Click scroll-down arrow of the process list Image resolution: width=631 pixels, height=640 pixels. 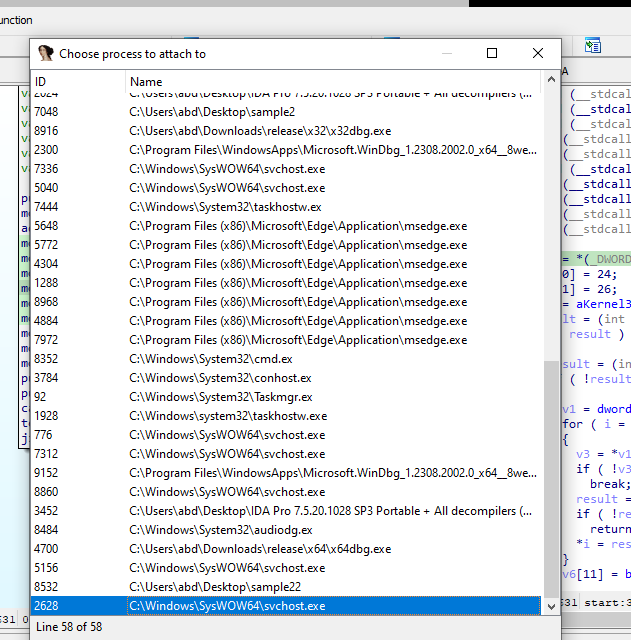coord(551,607)
